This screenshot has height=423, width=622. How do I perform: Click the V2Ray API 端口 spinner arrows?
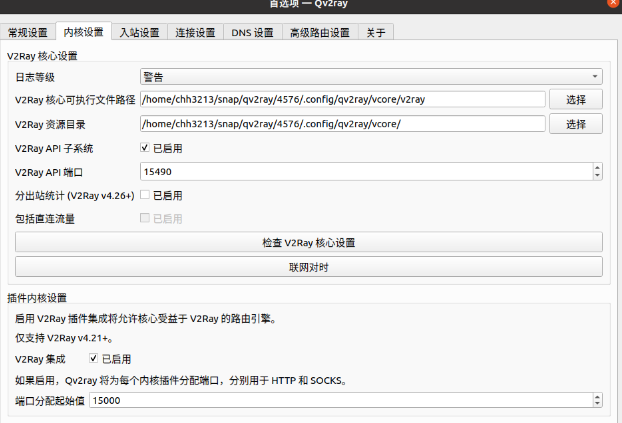pos(597,172)
